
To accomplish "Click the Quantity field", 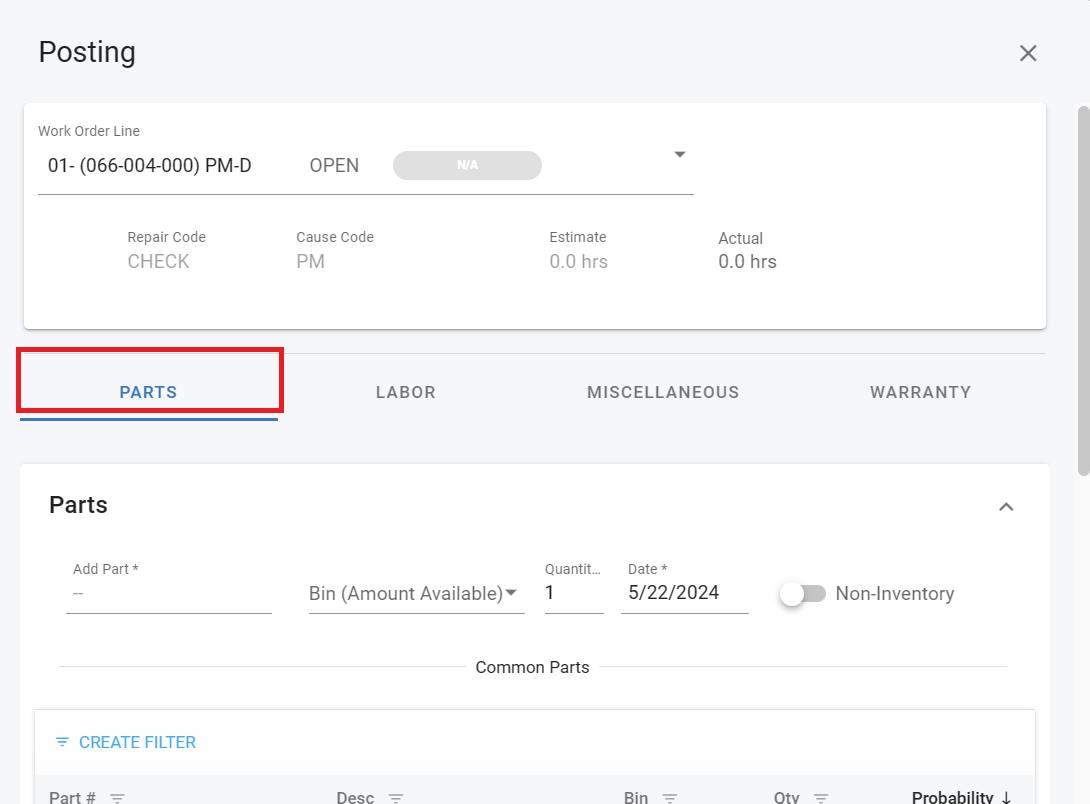I will click(x=573, y=593).
